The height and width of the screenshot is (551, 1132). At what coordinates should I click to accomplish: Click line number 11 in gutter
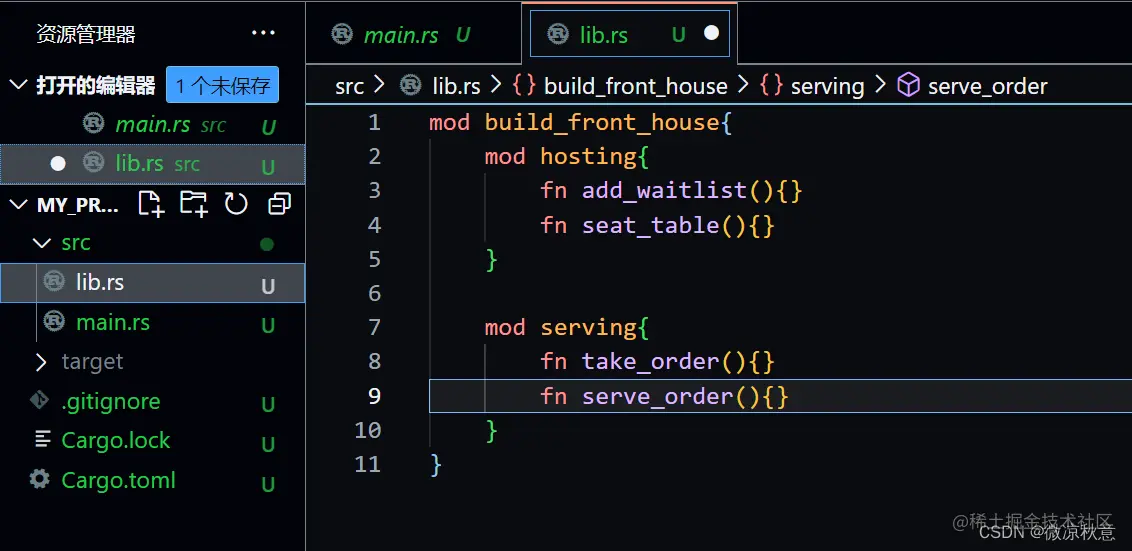click(367, 464)
